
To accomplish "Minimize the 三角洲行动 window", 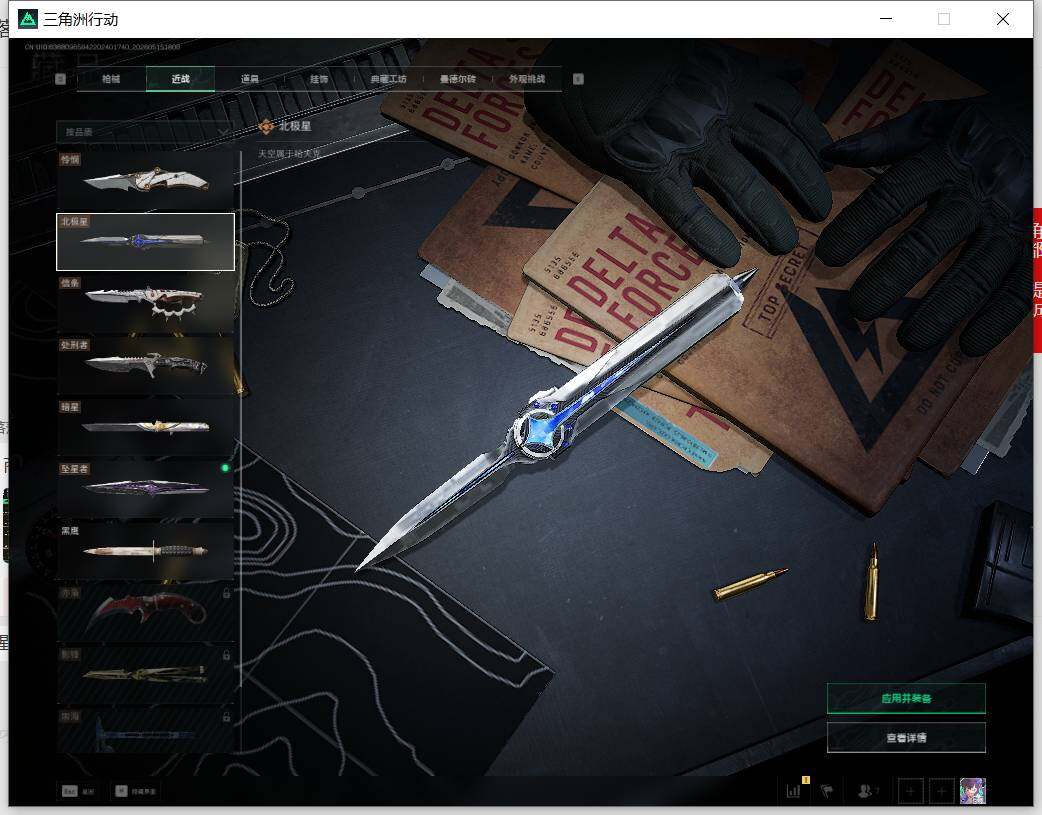I will (x=886, y=19).
